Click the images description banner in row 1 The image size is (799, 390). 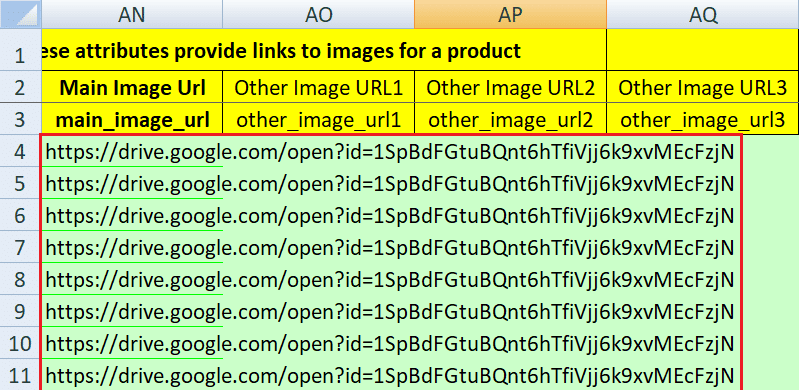[324, 50]
